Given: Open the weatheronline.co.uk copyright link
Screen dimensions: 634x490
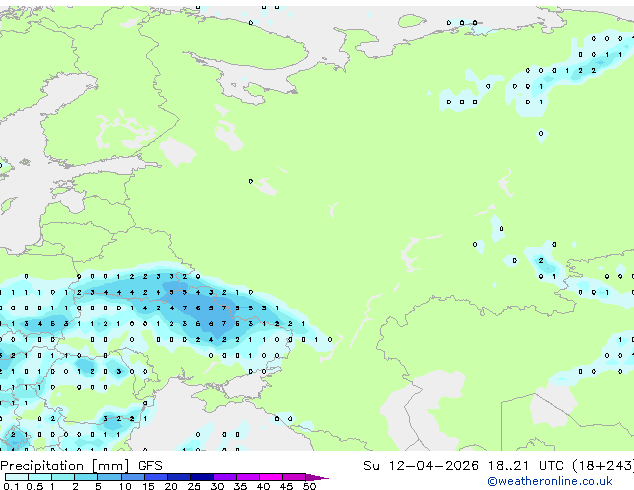Looking at the screenshot, I should coord(549,481).
